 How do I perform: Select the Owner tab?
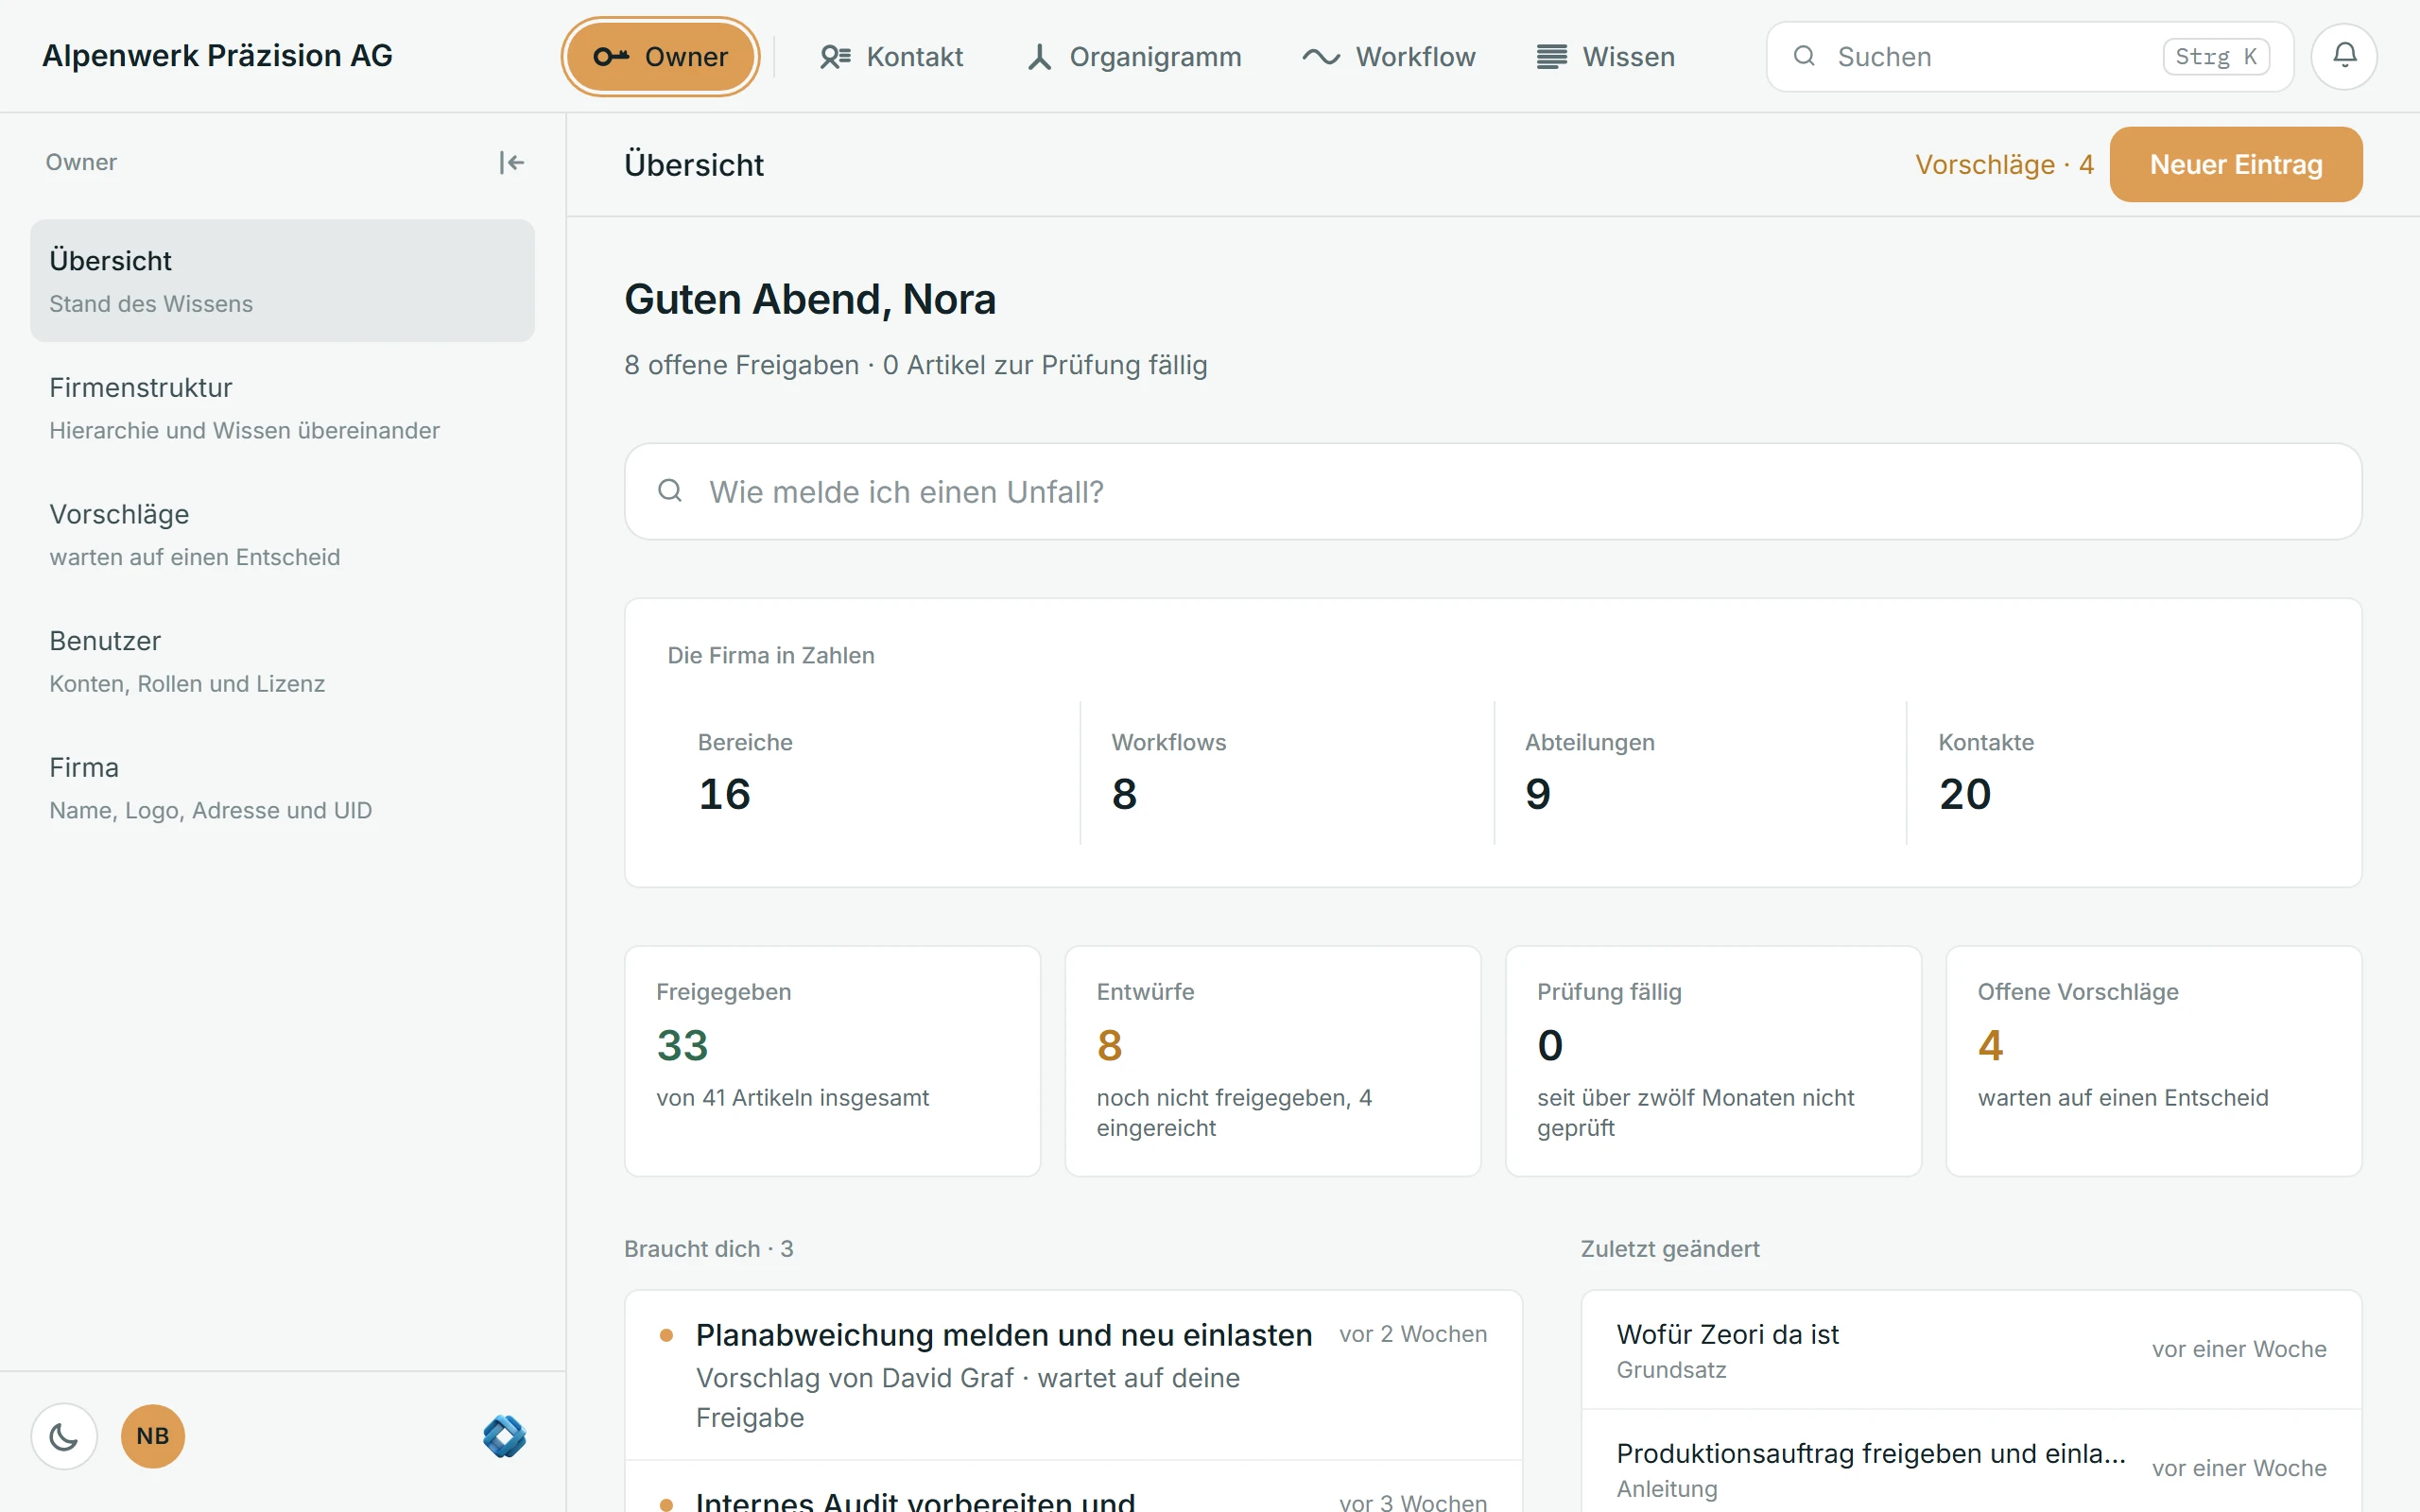pos(661,57)
